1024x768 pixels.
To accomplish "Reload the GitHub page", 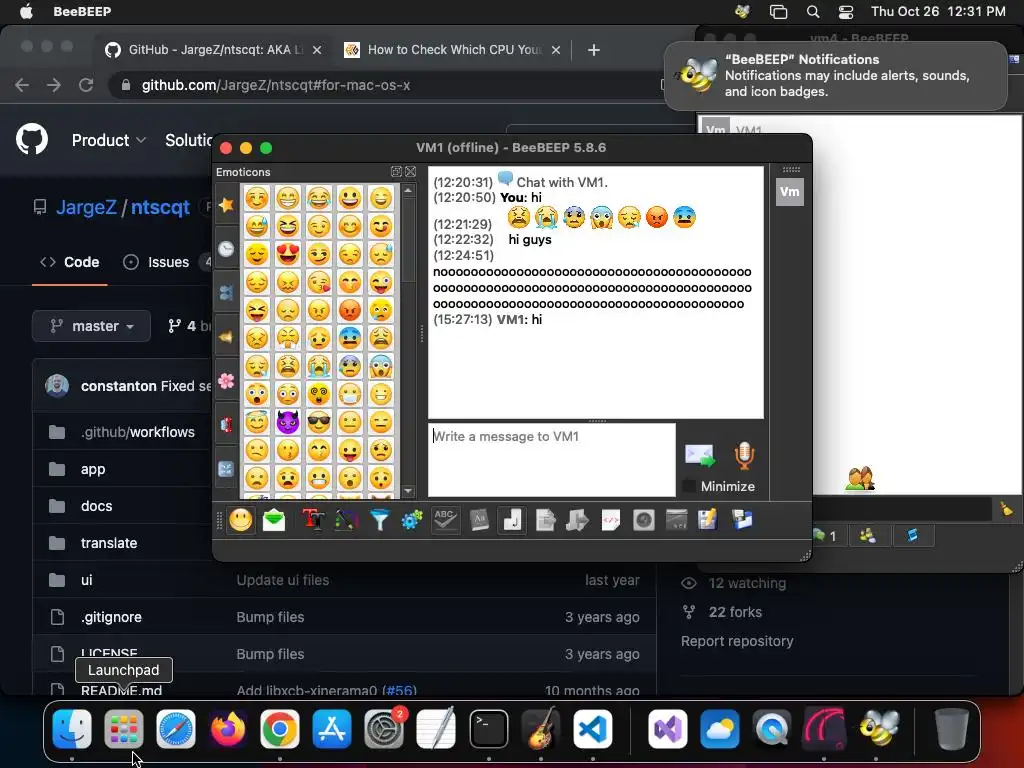I will point(86,85).
